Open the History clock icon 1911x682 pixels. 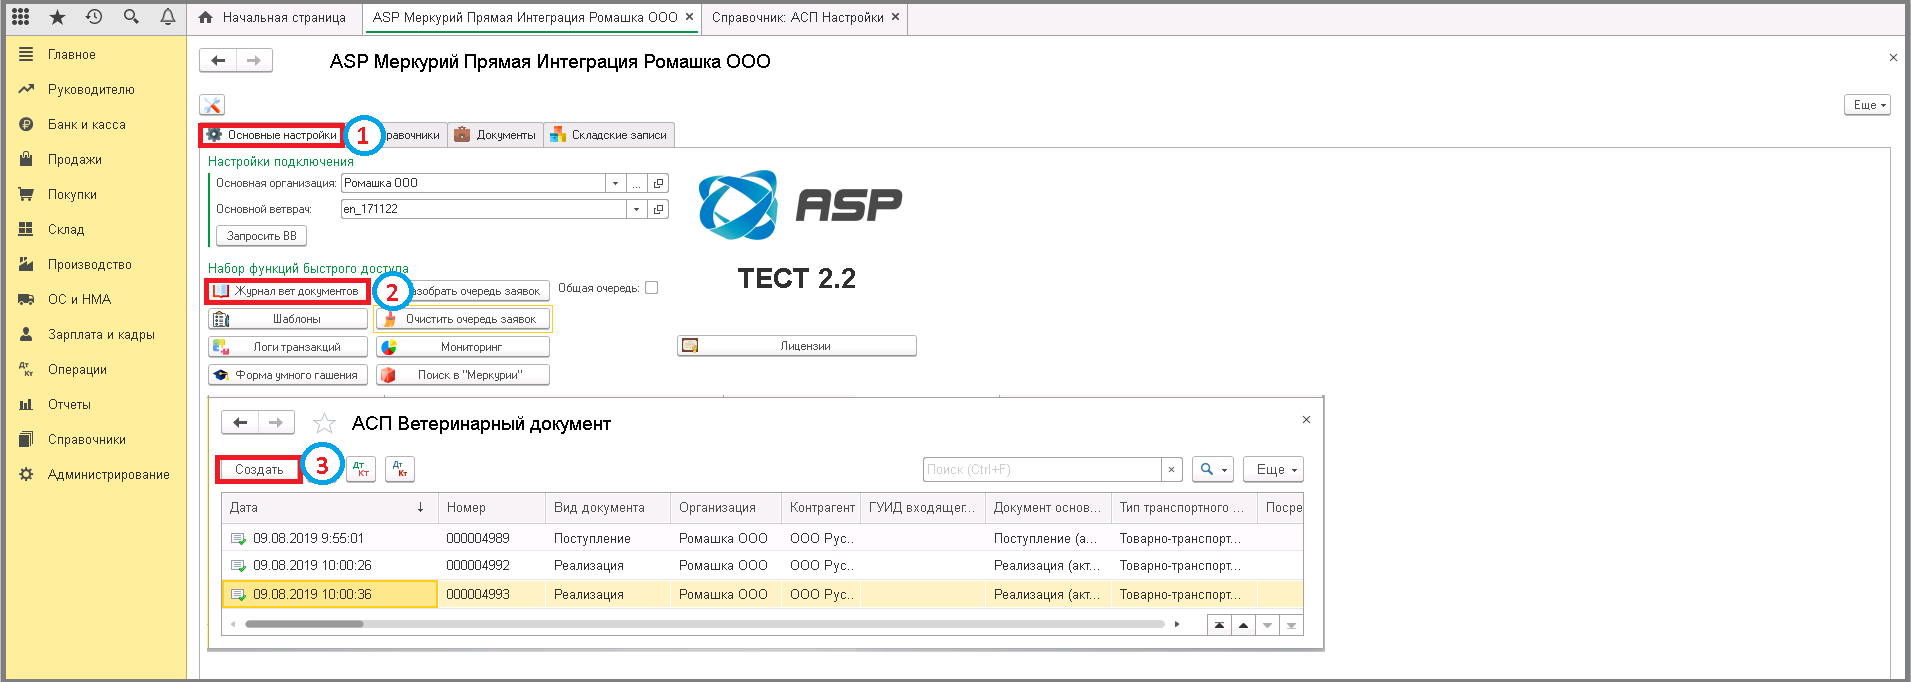point(94,17)
